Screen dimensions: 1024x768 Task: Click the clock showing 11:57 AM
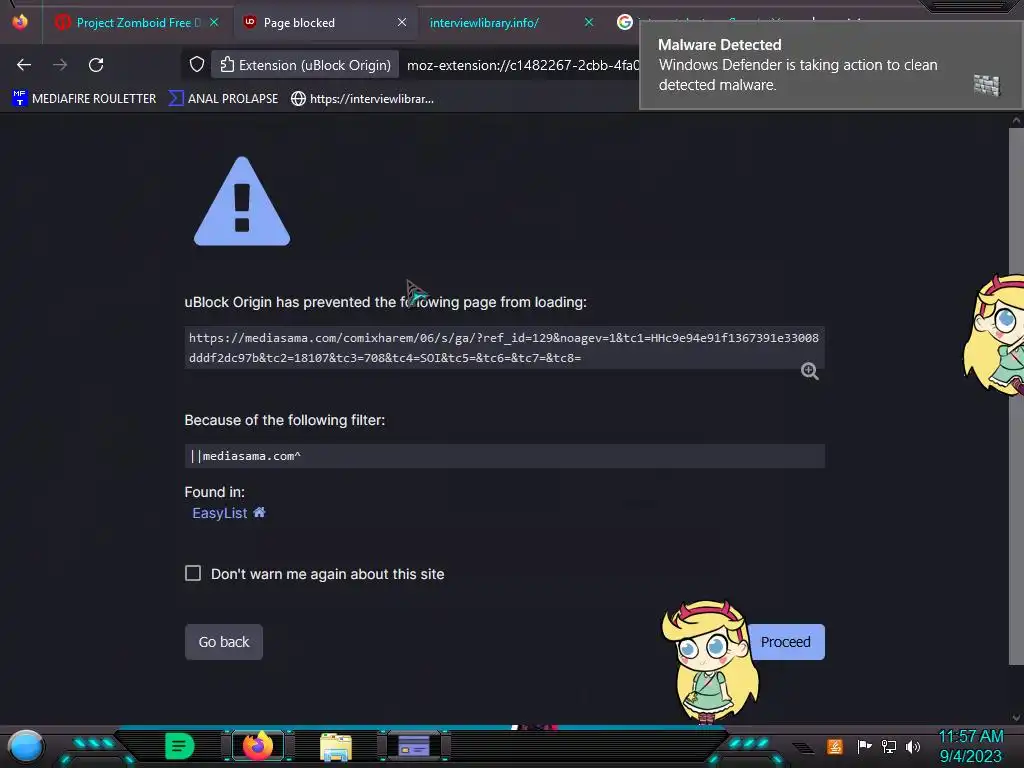(x=970, y=737)
